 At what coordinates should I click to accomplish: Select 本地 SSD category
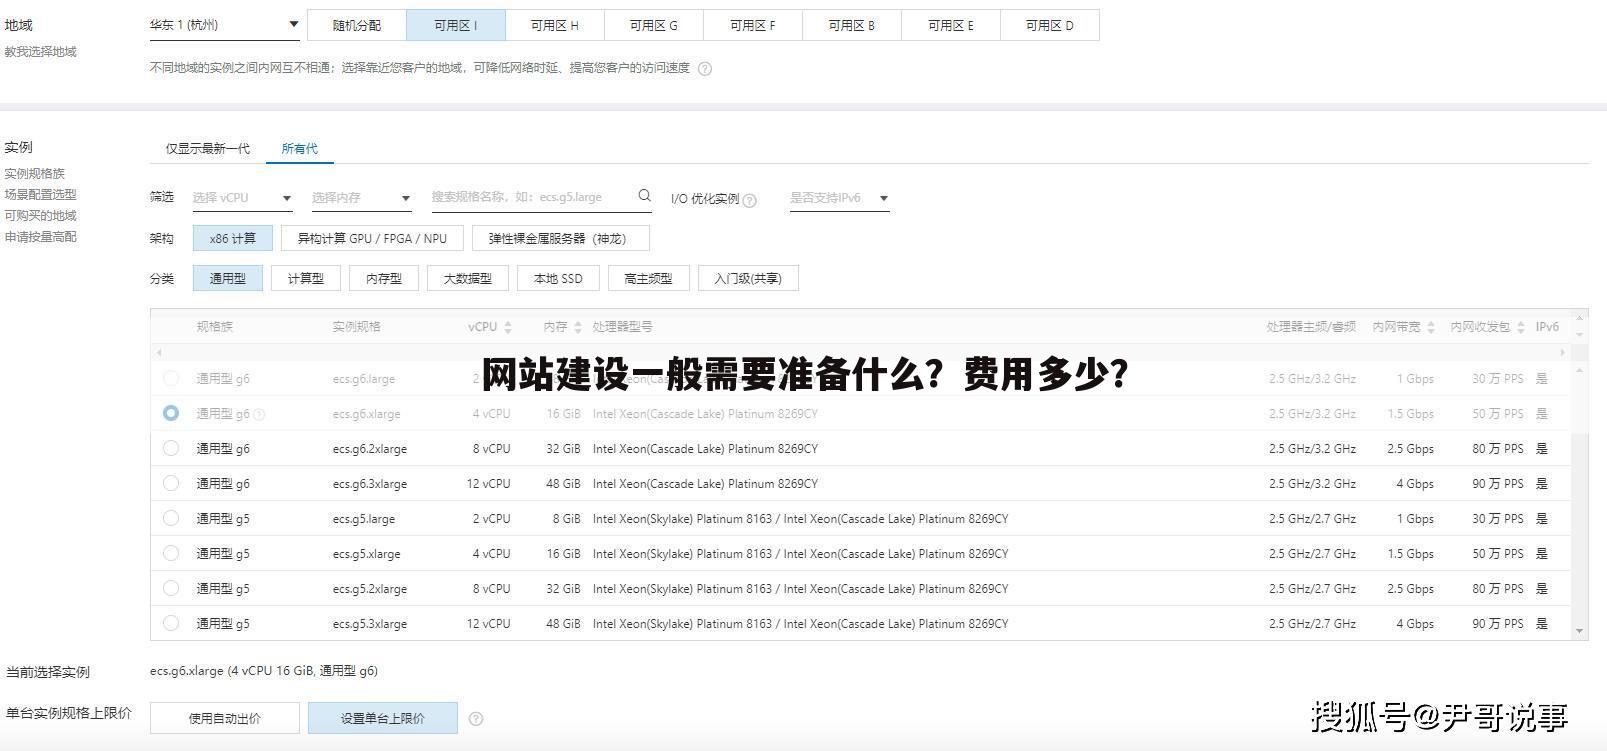[x=558, y=278]
